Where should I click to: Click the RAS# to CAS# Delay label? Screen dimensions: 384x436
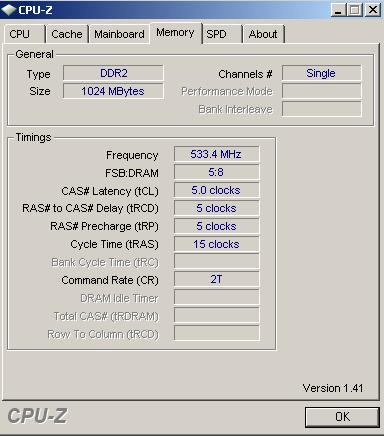90,208
